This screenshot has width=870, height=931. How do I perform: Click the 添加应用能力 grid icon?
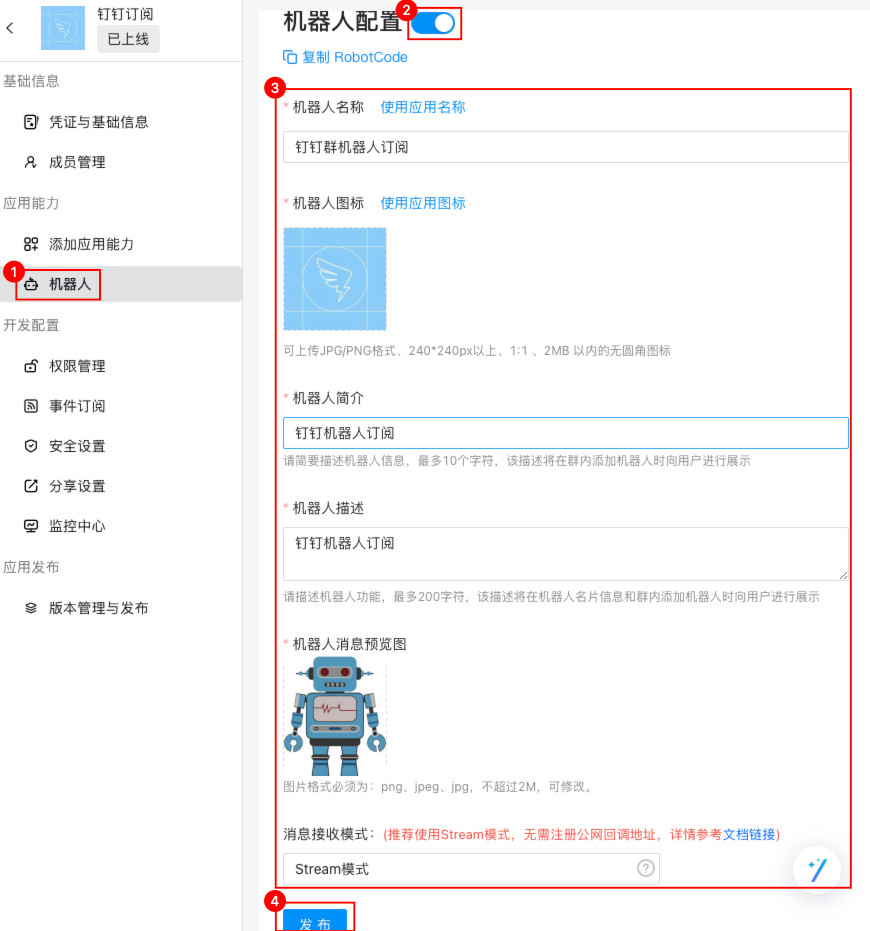pyautogui.click(x=31, y=244)
